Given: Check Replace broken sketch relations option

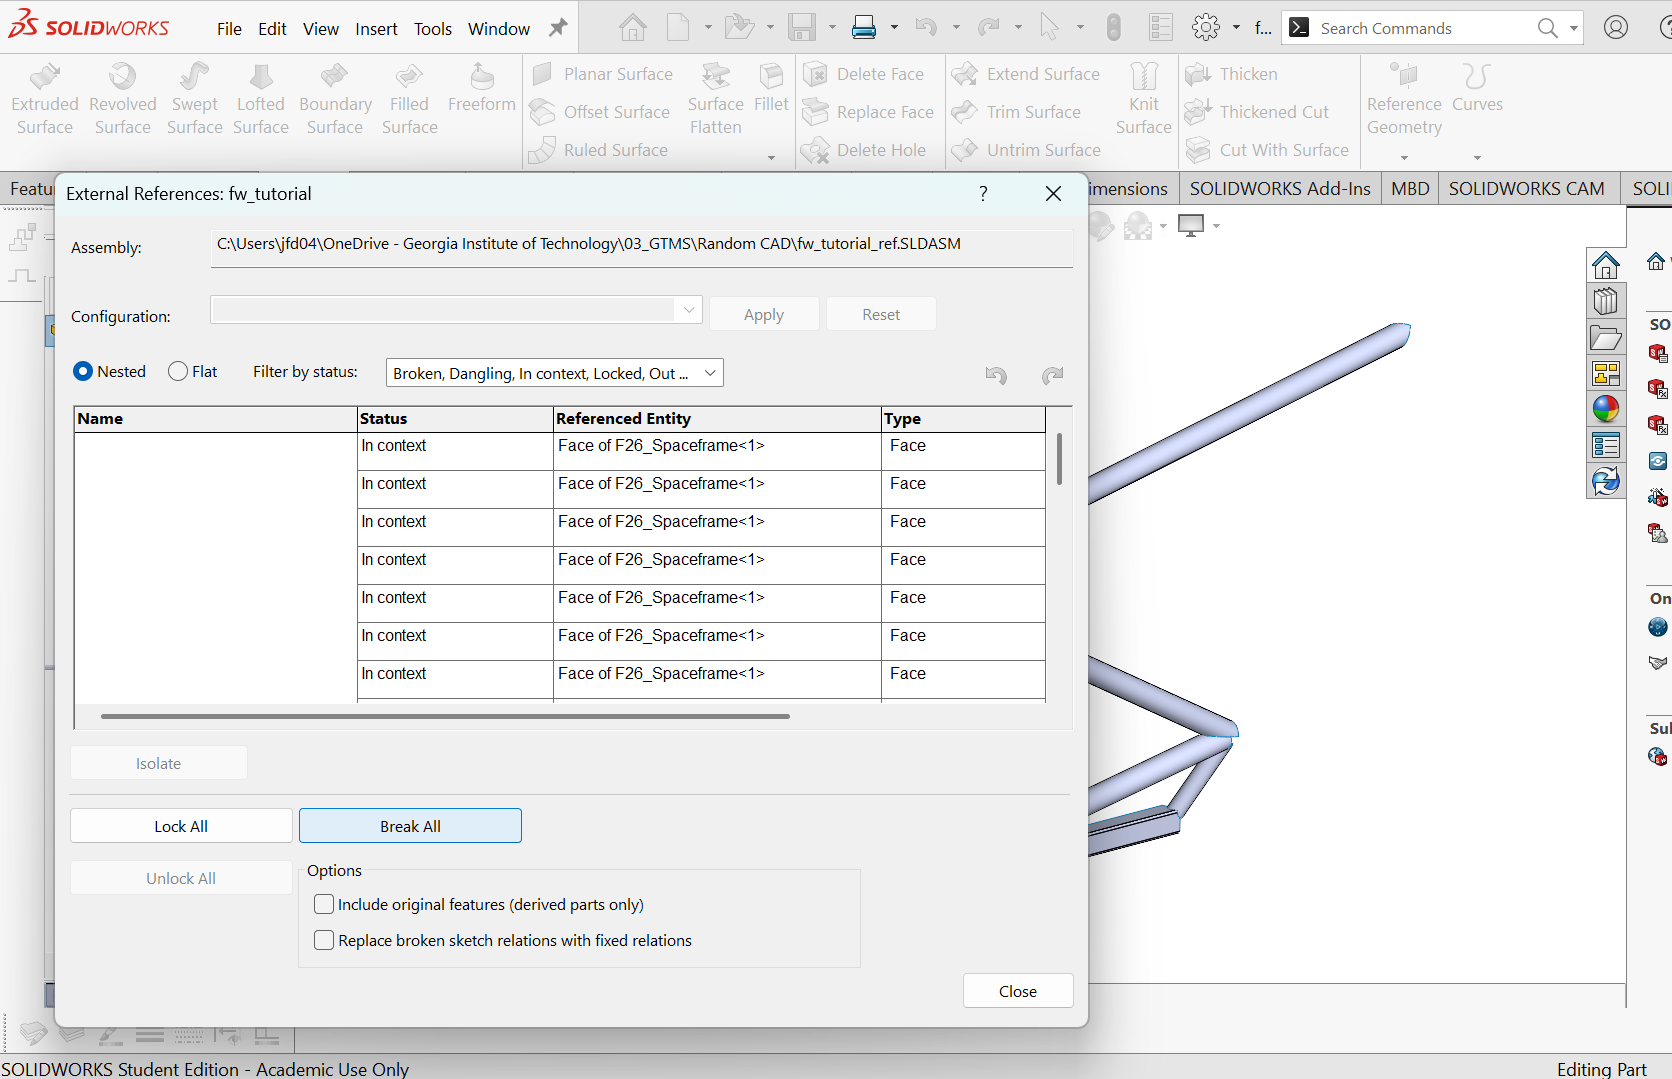Looking at the screenshot, I should [324, 941].
